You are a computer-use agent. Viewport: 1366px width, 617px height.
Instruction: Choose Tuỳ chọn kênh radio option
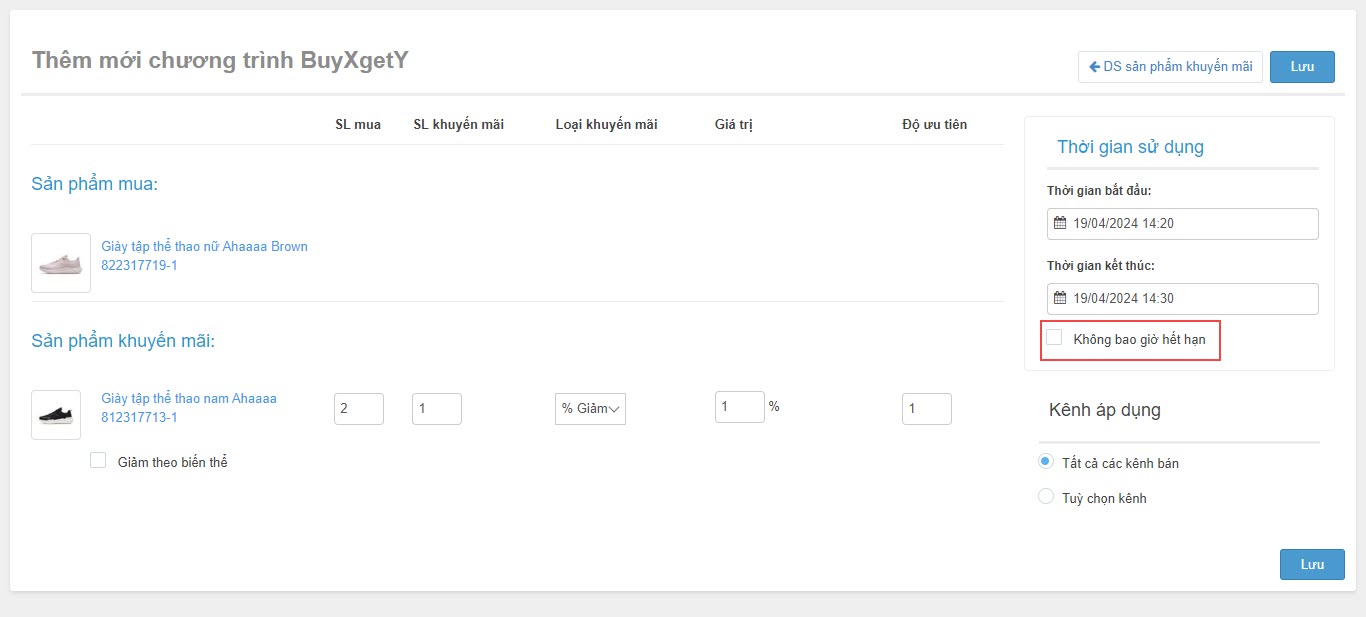tap(1046, 497)
